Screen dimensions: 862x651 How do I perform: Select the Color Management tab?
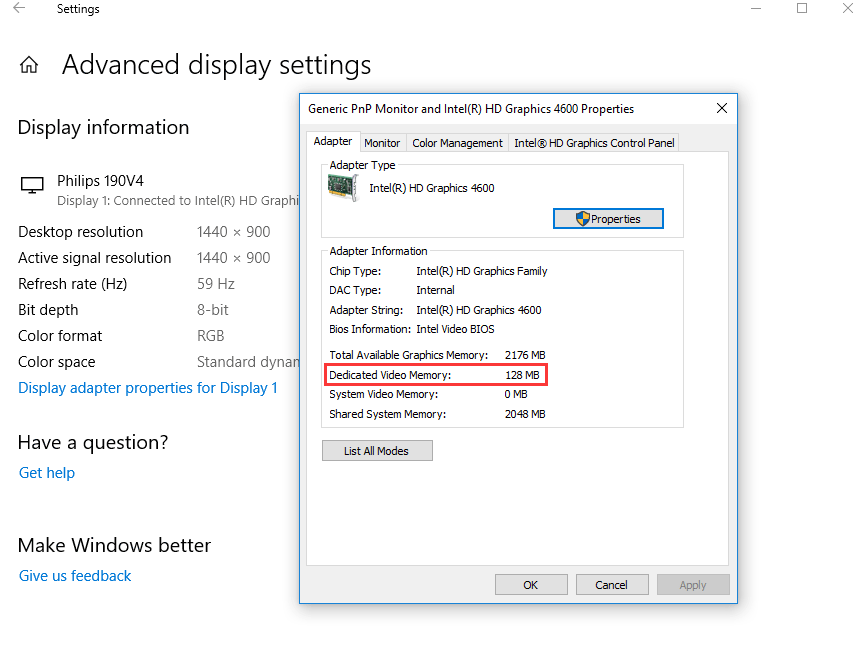pos(457,143)
